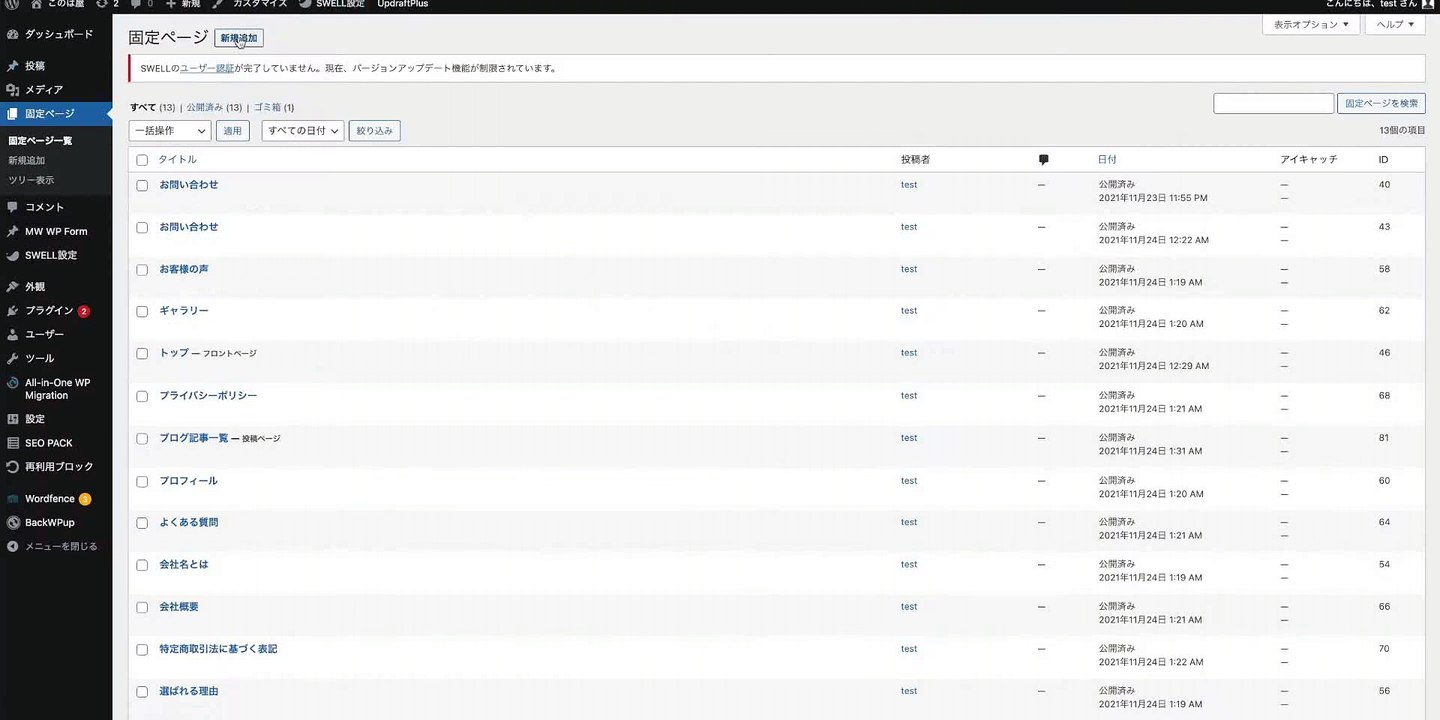
Task: Click the 適用 button
Action: click(x=233, y=131)
